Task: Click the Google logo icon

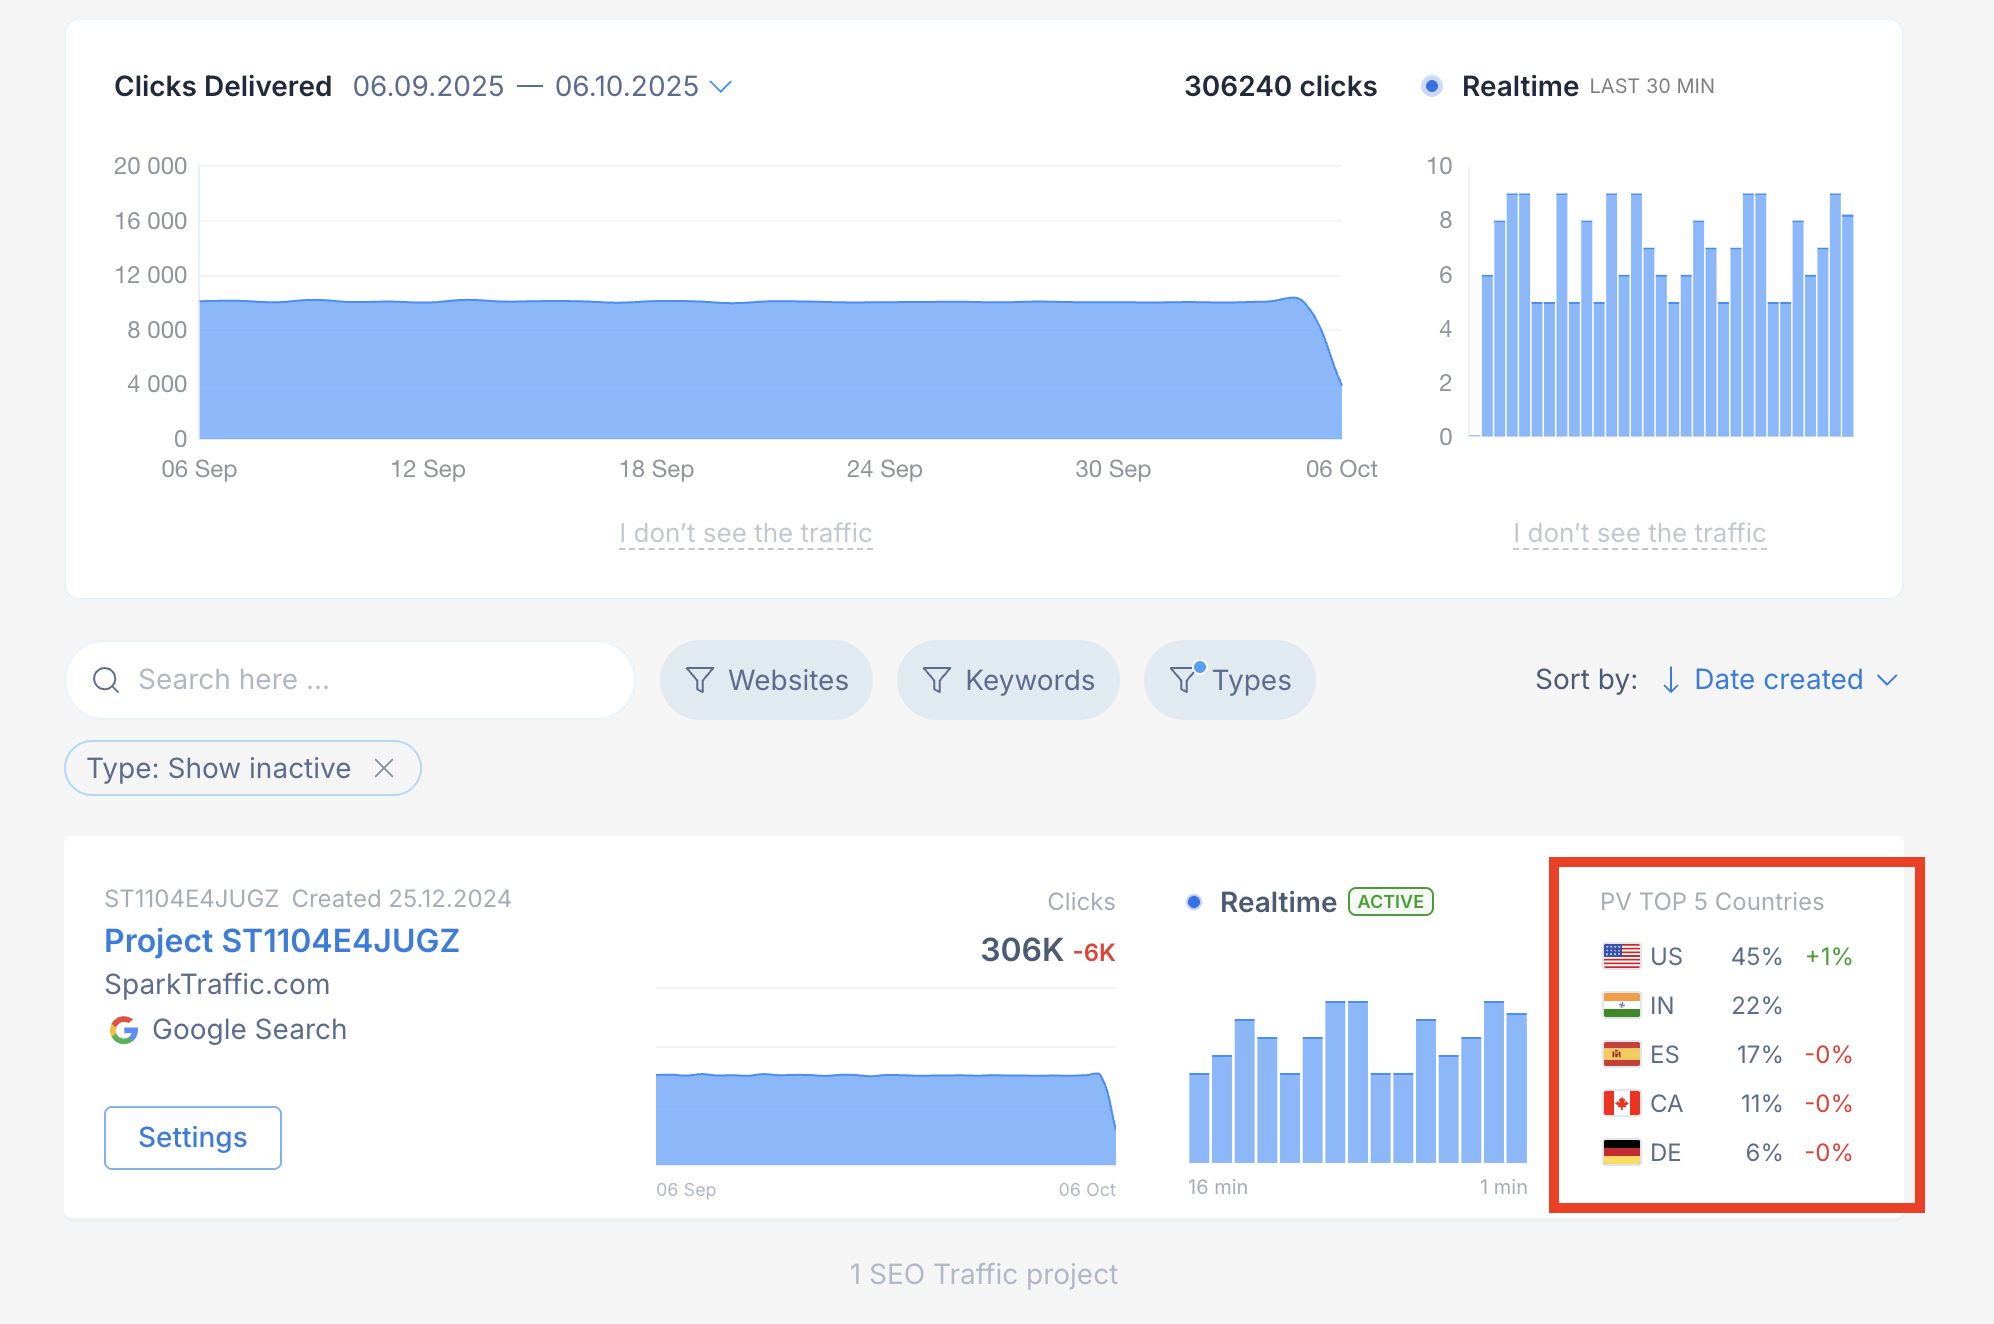Action: pos(124,1030)
